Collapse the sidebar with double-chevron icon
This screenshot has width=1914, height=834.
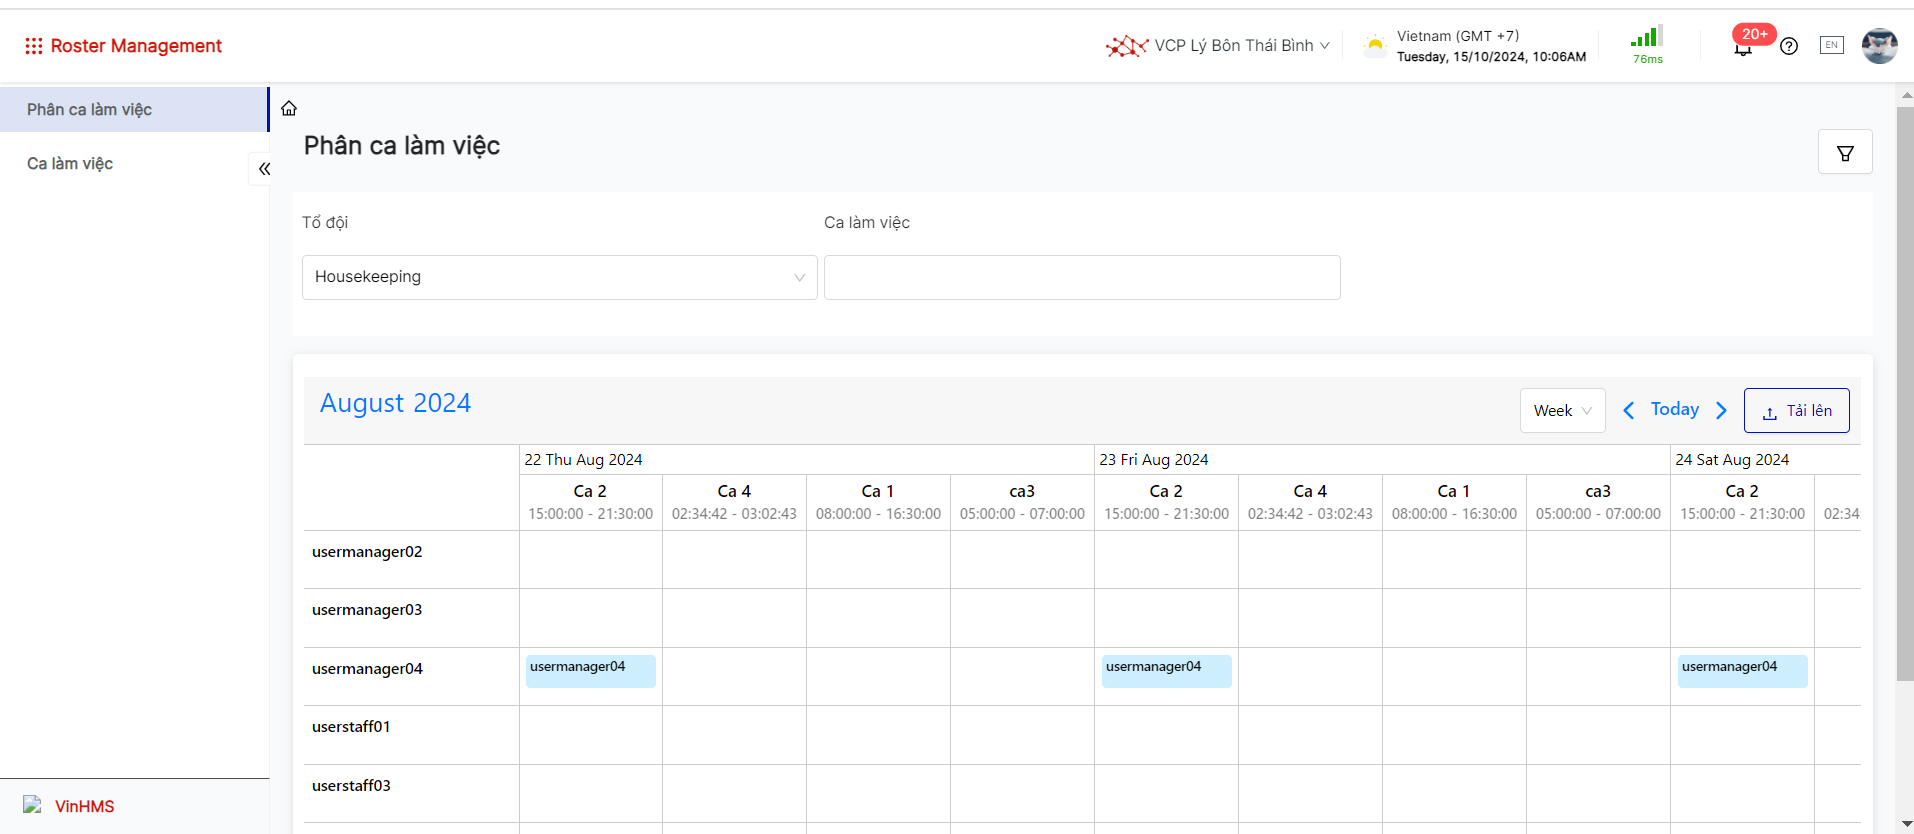point(263,169)
